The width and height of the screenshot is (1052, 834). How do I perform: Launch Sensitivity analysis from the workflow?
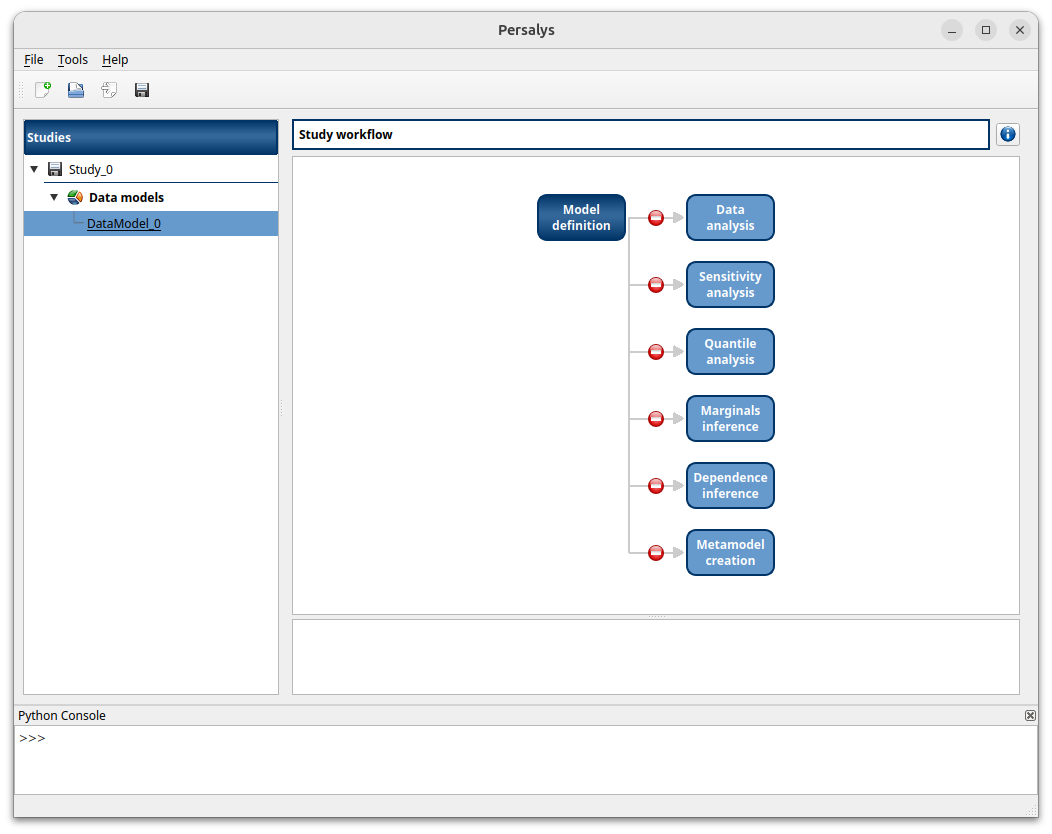tap(730, 284)
